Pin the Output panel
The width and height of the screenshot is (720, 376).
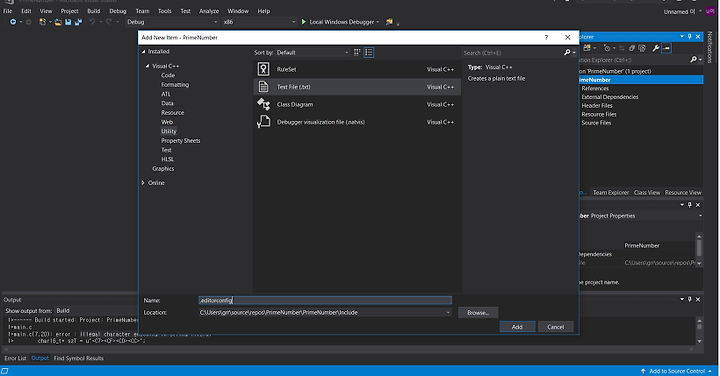[690, 299]
